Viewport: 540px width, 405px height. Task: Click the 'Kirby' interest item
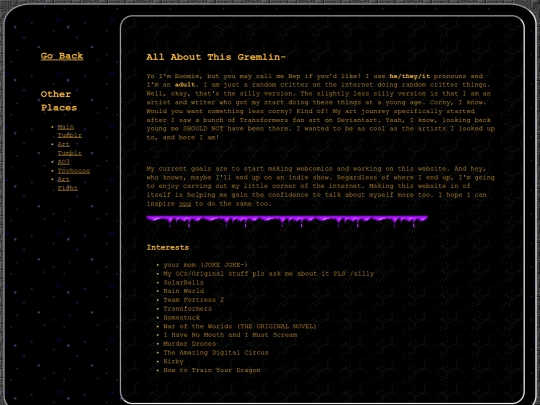(173, 362)
